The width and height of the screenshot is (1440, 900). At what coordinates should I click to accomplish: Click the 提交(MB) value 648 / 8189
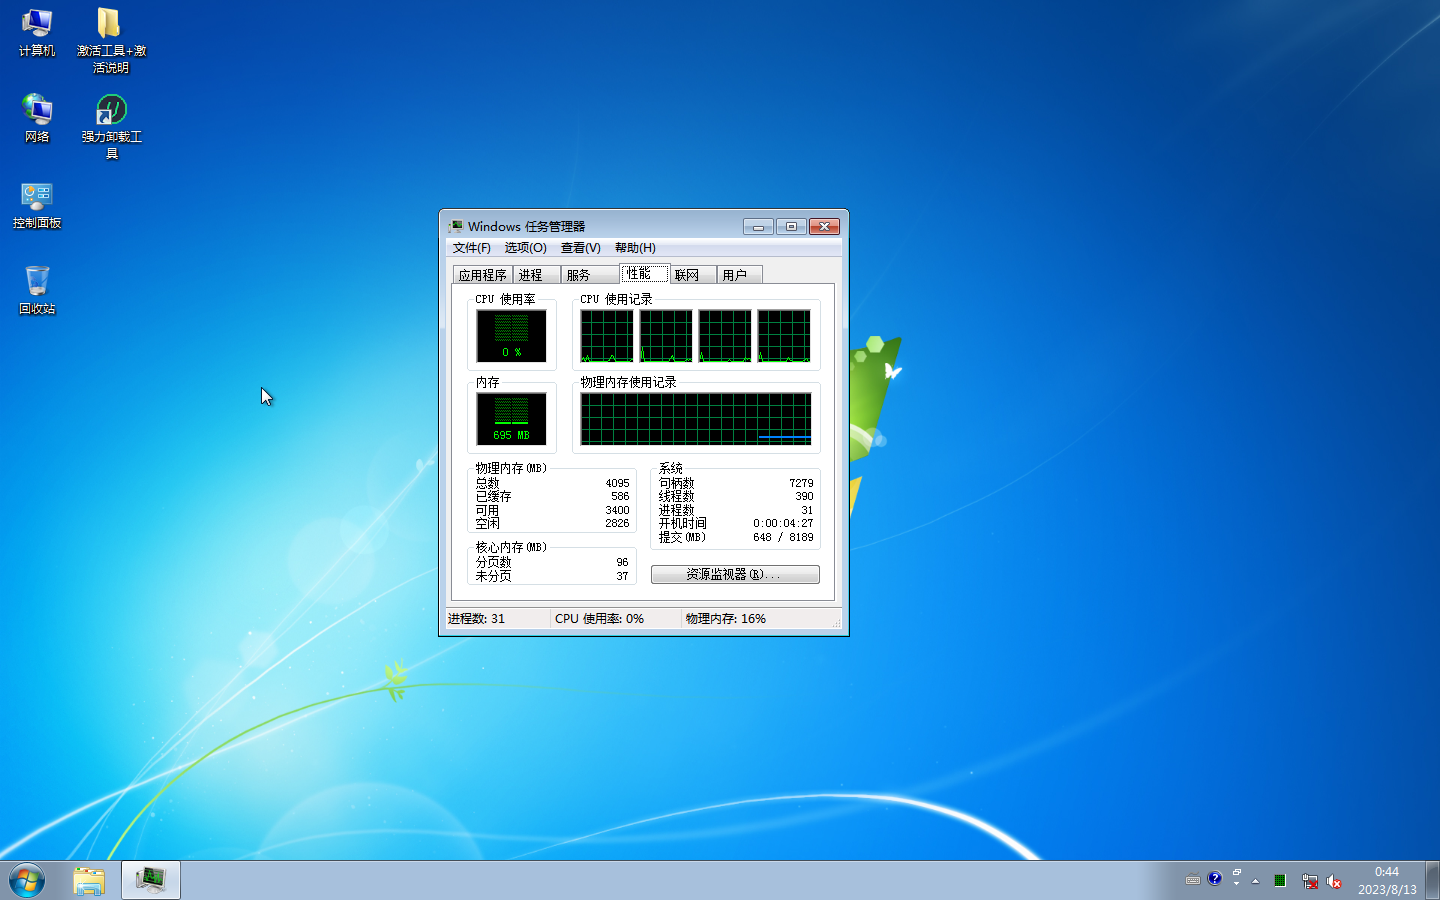click(x=783, y=537)
